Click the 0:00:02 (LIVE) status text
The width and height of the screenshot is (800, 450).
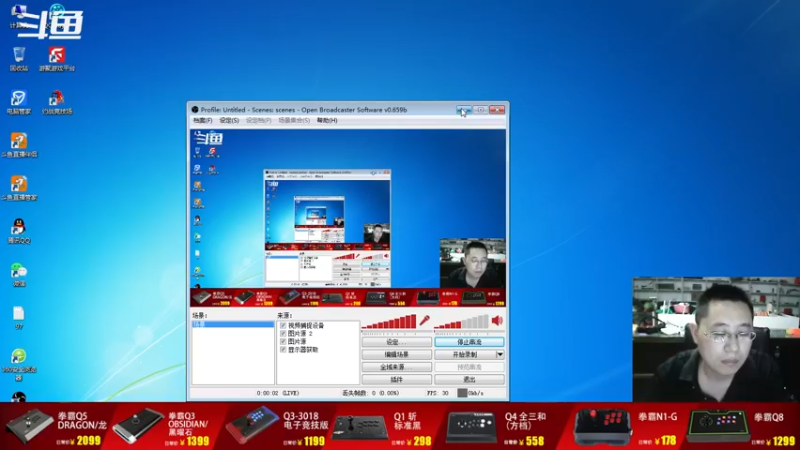278,393
